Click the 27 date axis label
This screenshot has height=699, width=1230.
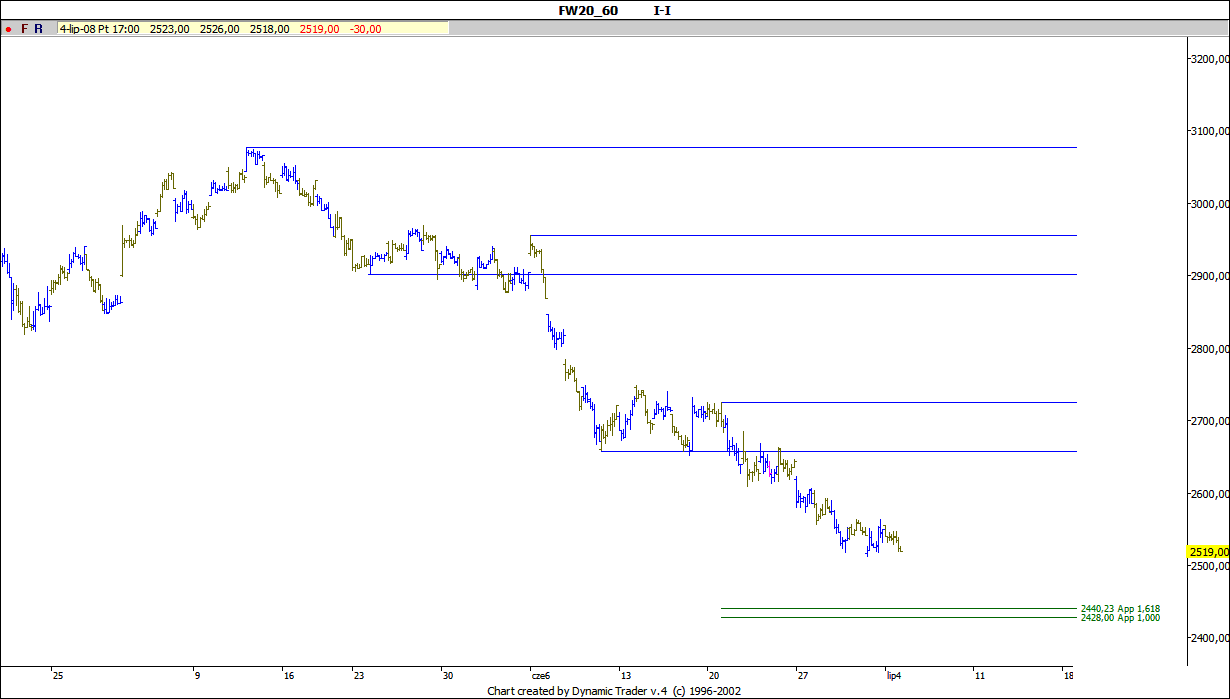801,675
